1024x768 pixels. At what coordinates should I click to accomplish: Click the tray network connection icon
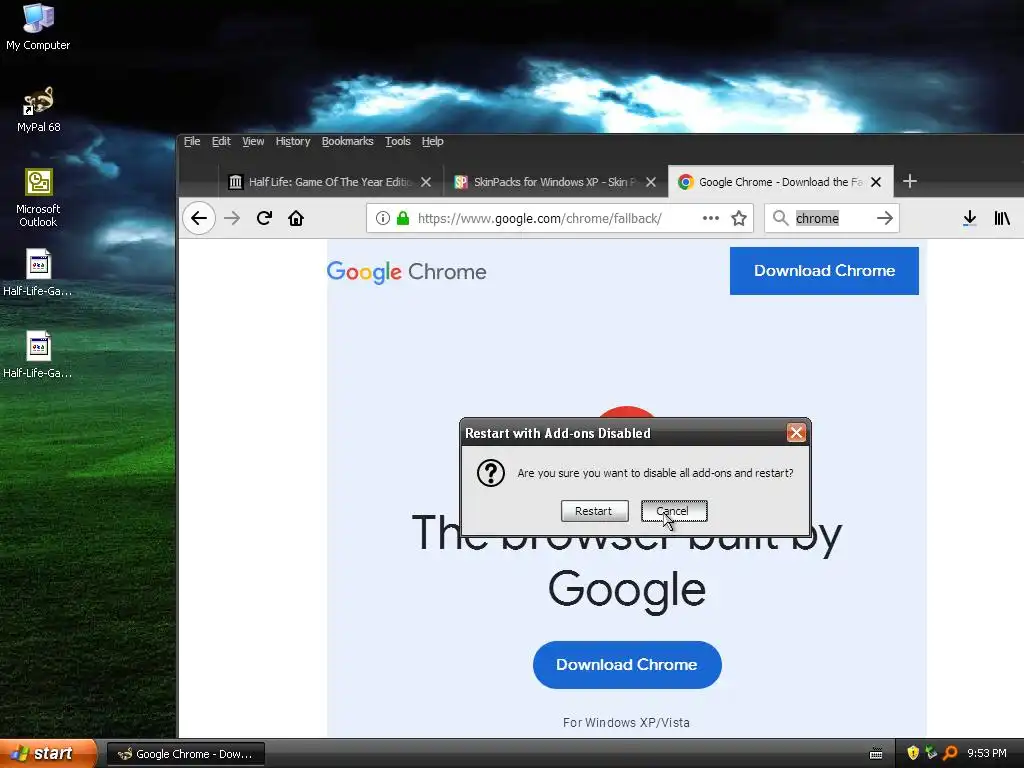point(931,753)
